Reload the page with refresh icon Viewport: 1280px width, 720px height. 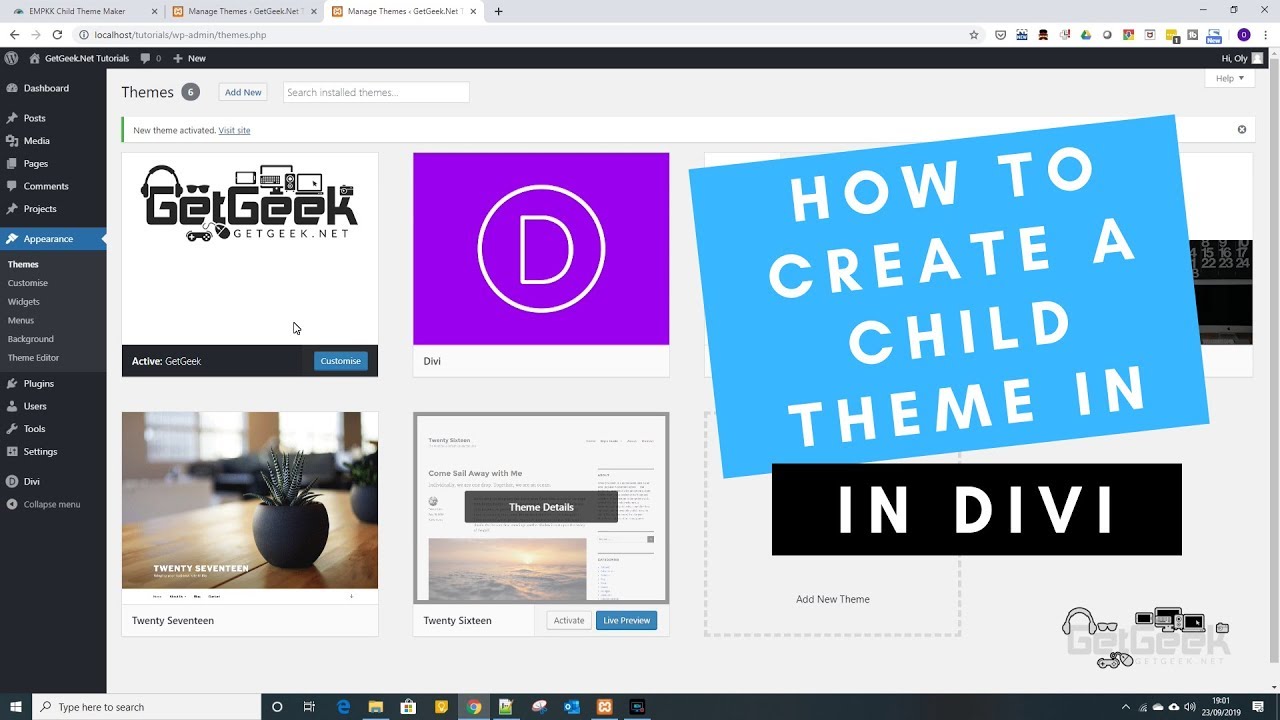pyautogui.click(x=57, y=34)
